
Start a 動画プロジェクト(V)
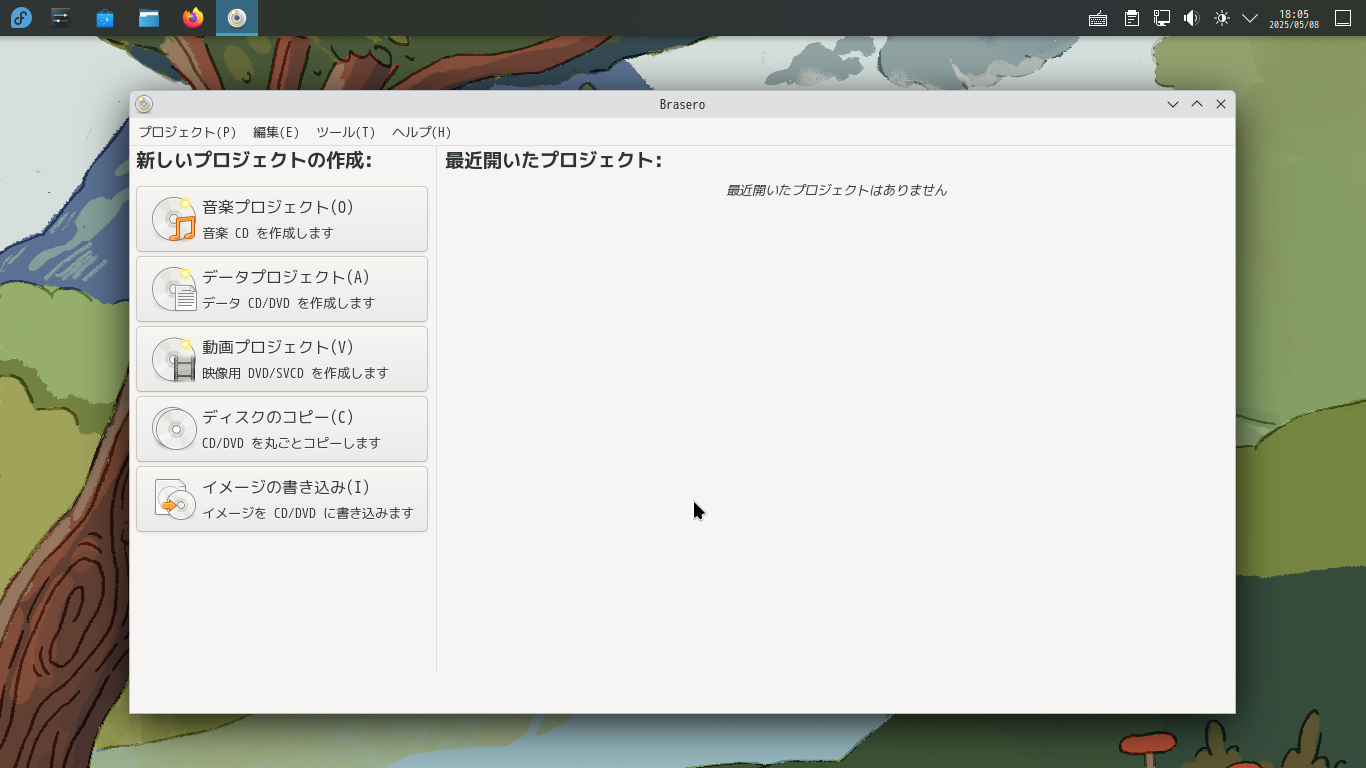pos(282,359)
